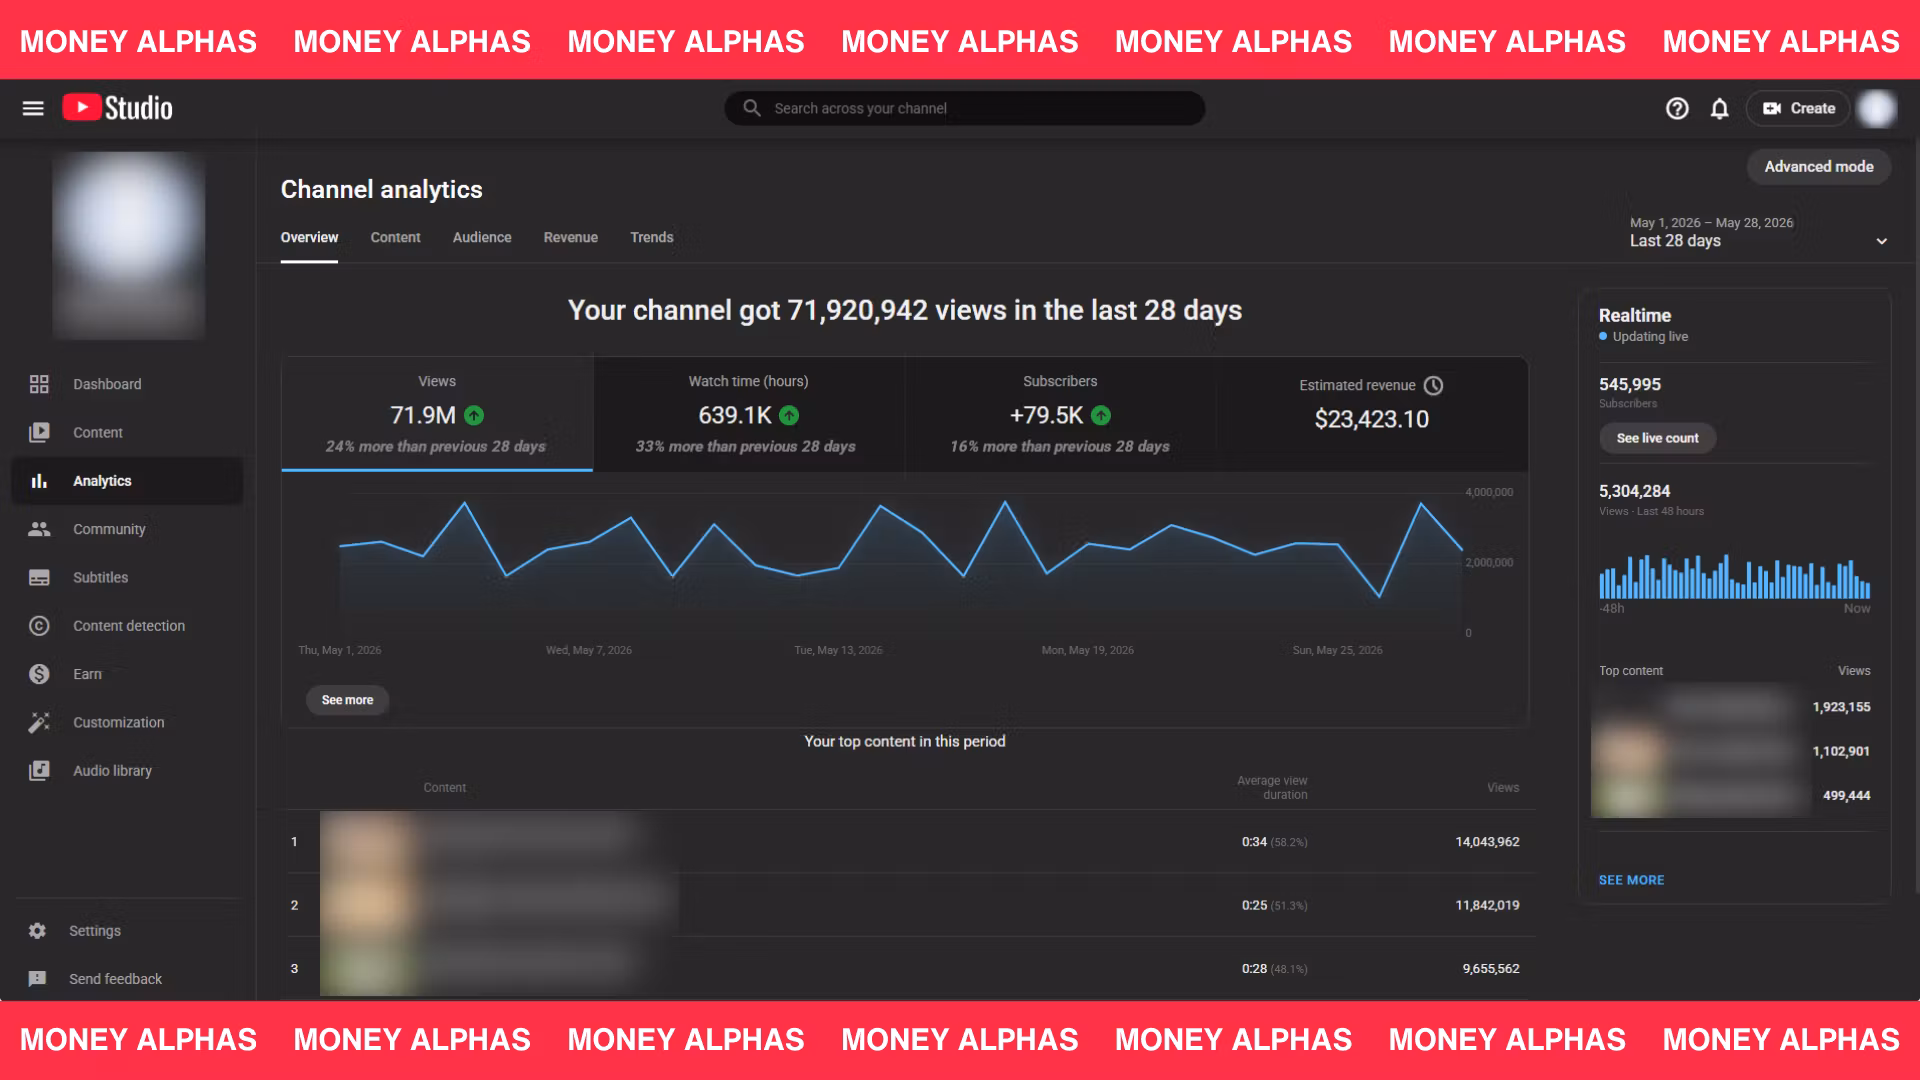Select the Watch time (hours) metric card
Viewport: 1920px width, 1080px height.
point(748,414)
